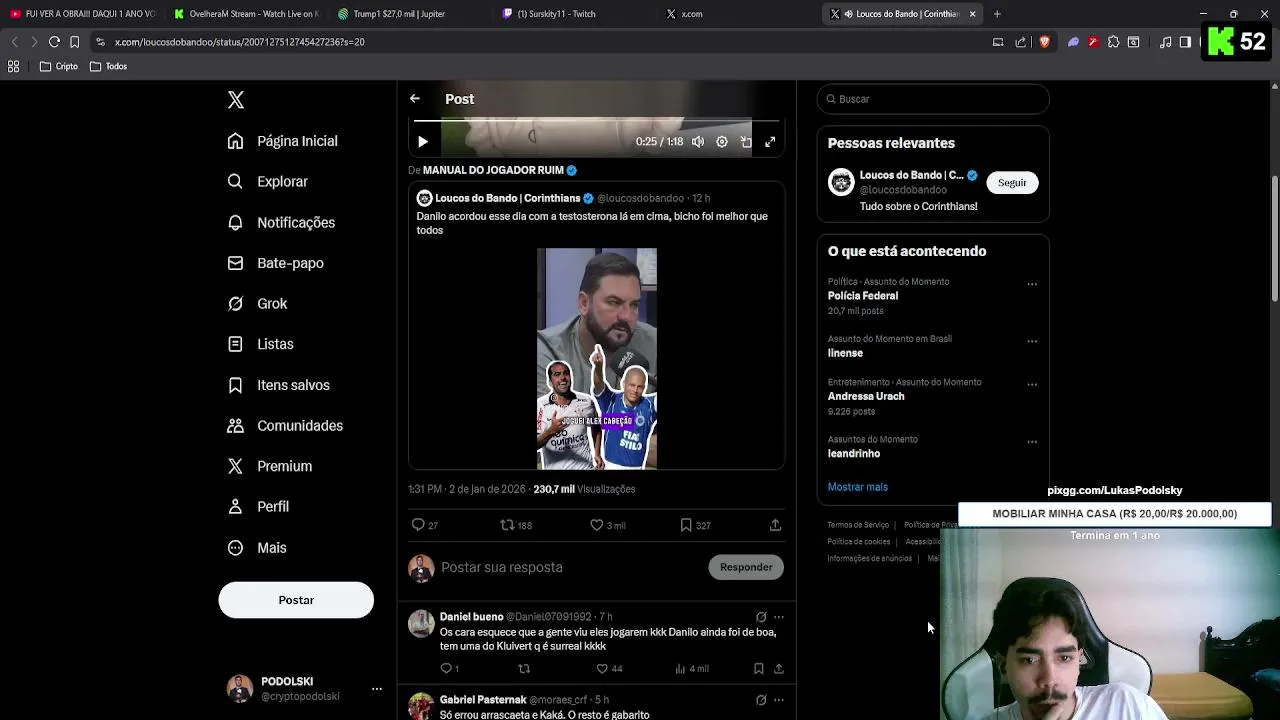The image size is (1280, 720).
Task: Open Bate-papo messages
Action: click(x=276, y=263)
